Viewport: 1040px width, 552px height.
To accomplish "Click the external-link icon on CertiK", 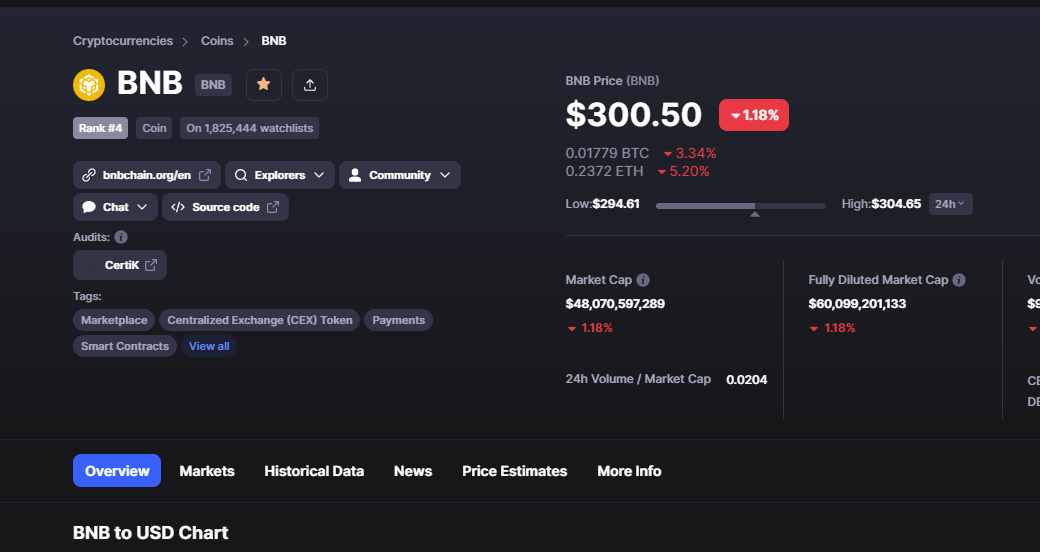I will click(151, 265).
